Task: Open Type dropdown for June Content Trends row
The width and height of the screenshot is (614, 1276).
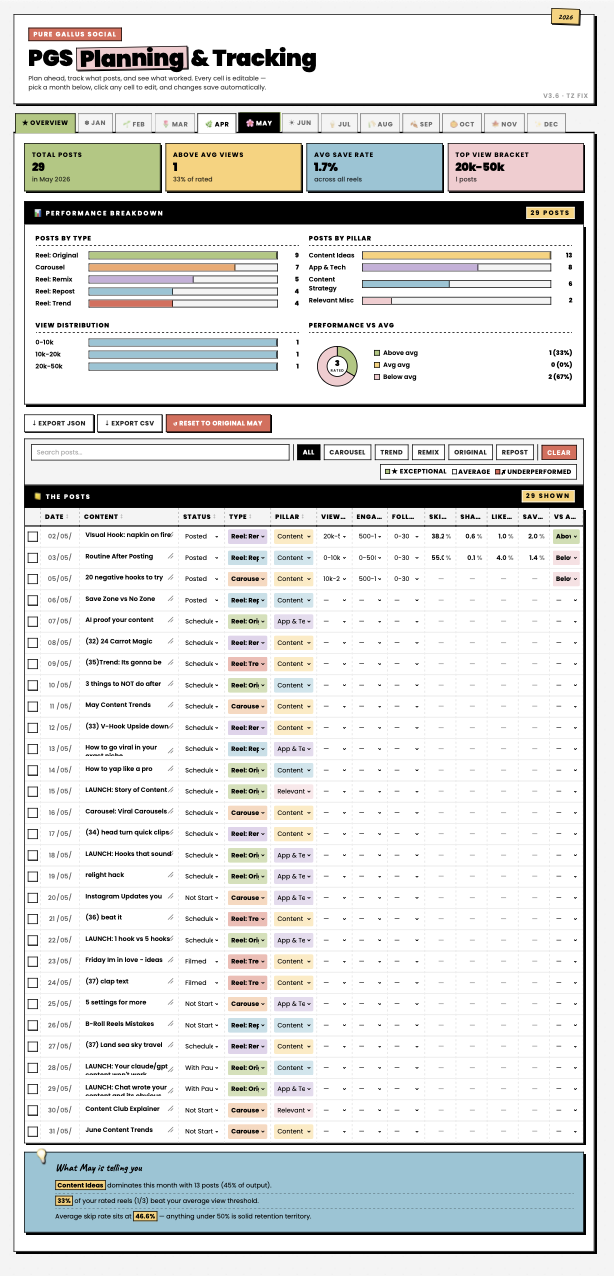Action: point(247,1131)
